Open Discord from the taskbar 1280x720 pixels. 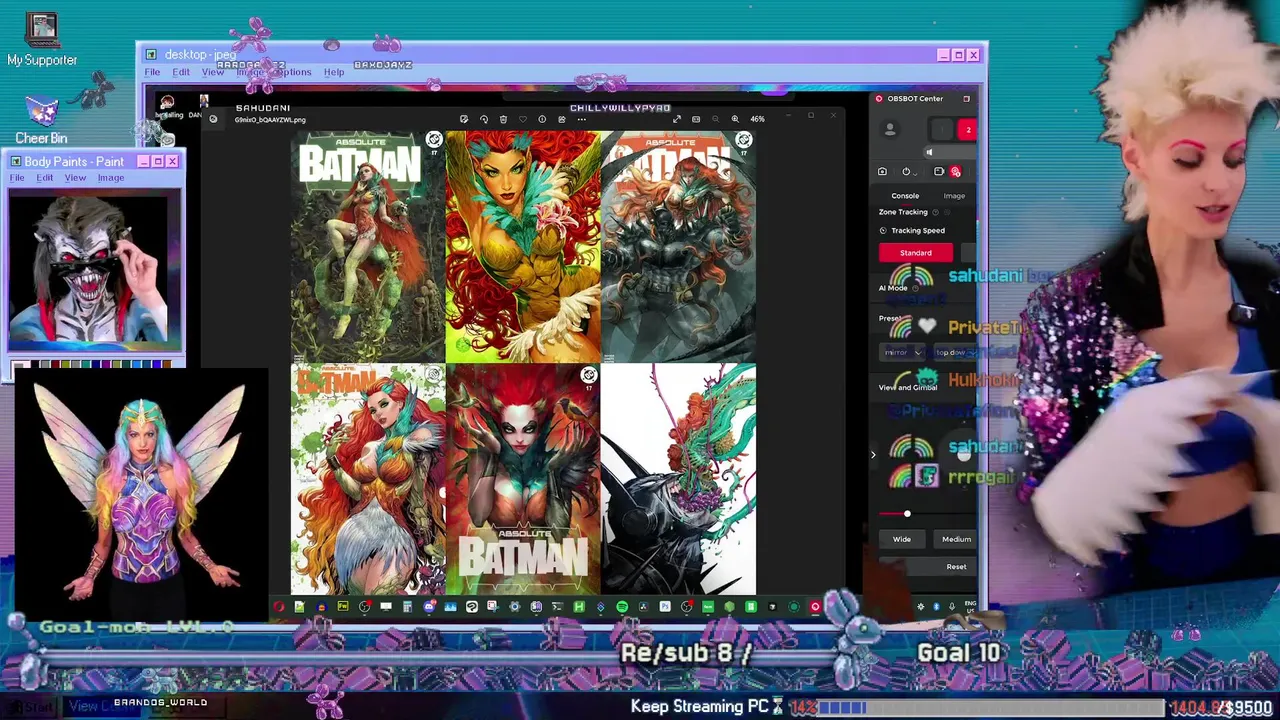430,606
